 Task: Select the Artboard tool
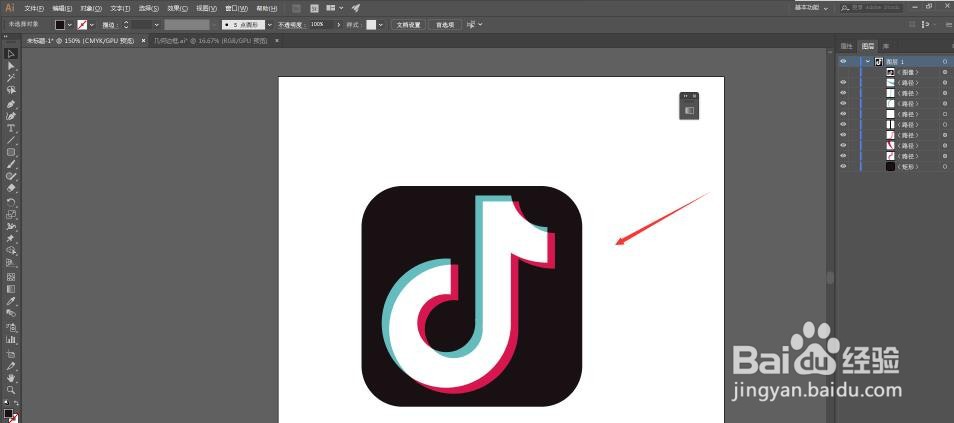tap(11, 354)
